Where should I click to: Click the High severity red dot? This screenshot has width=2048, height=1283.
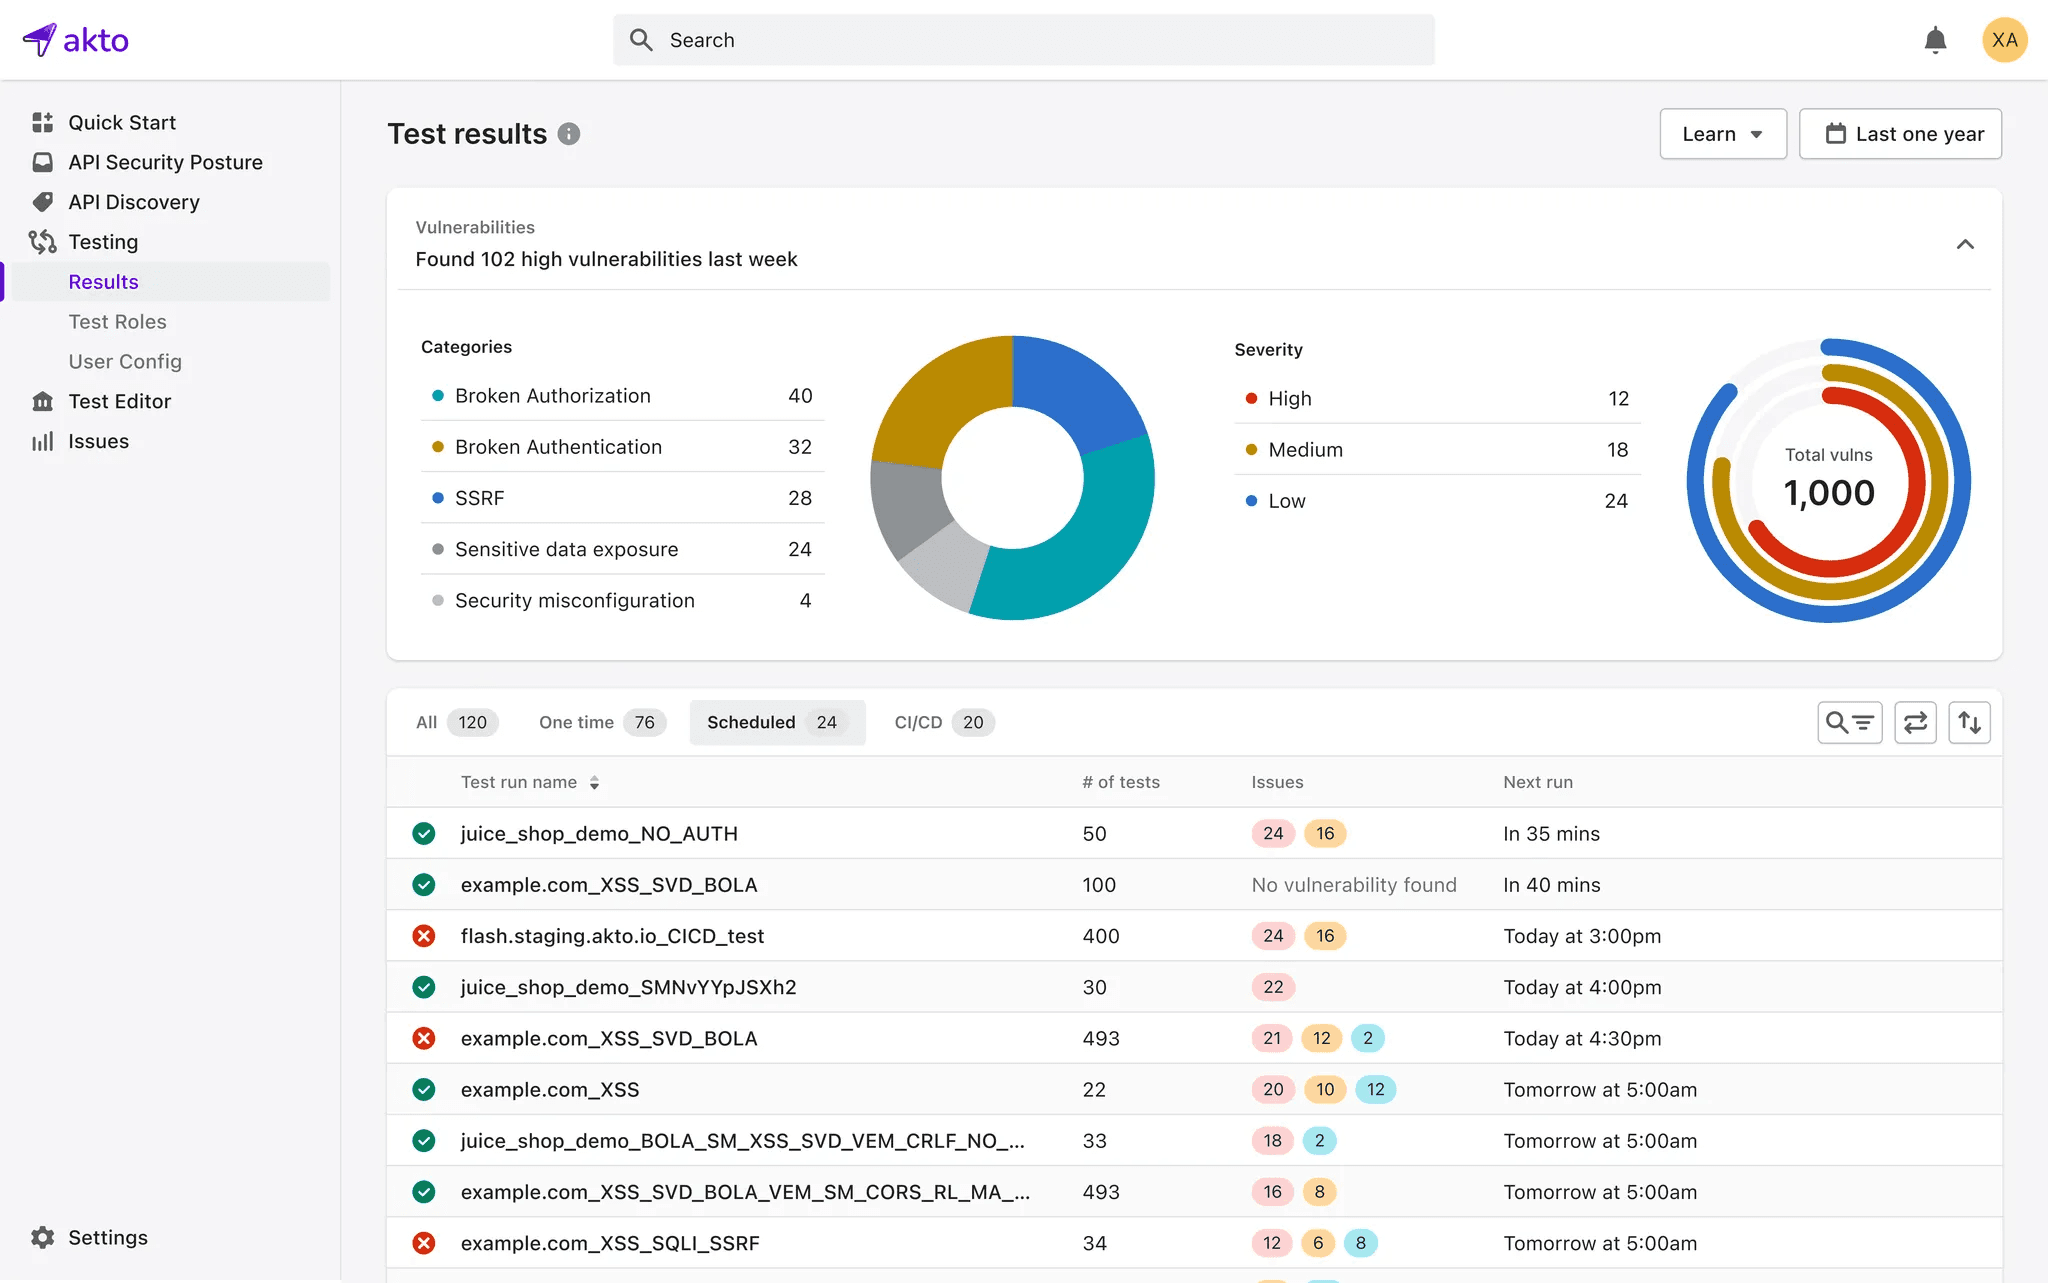pyautogui.click(x=1251, y=398)
